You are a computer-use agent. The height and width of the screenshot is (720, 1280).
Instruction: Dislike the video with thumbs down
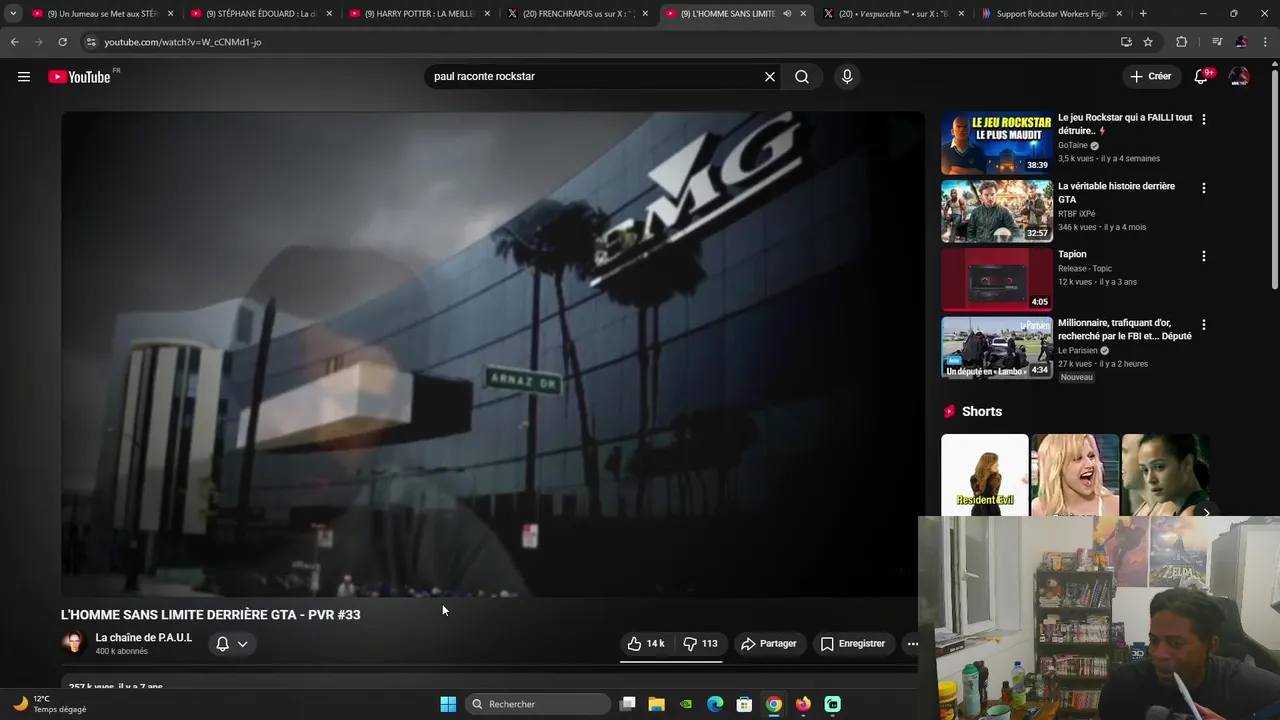click(x=700, y=644)
